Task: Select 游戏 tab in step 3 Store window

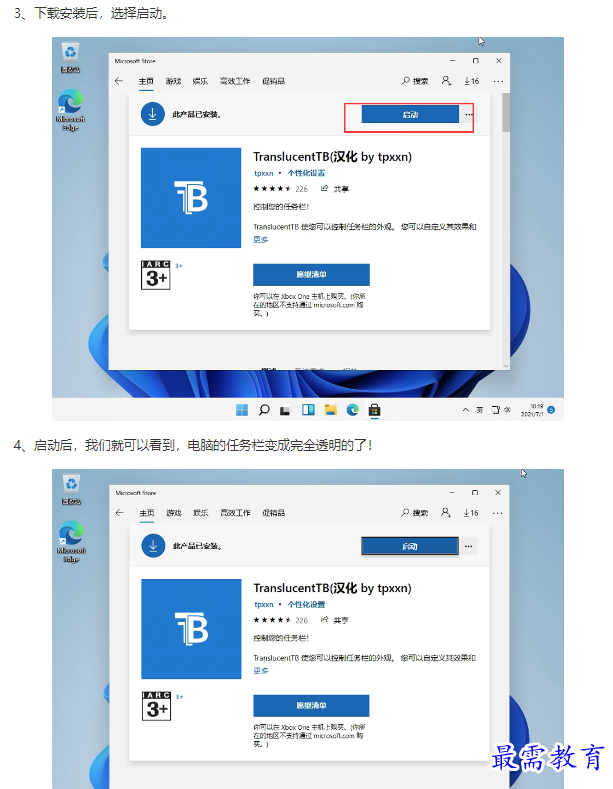Action: pyautogui.click(x=173, y=81)
